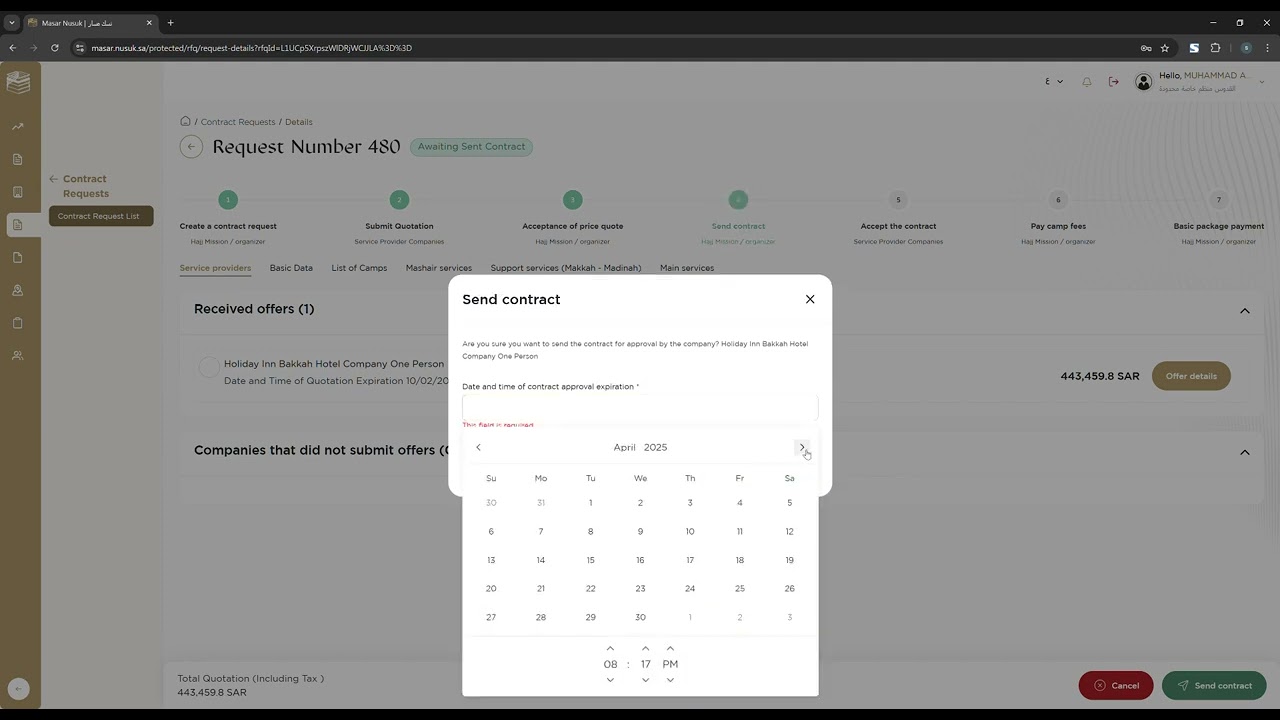Close the Send contract dialog

810,299
